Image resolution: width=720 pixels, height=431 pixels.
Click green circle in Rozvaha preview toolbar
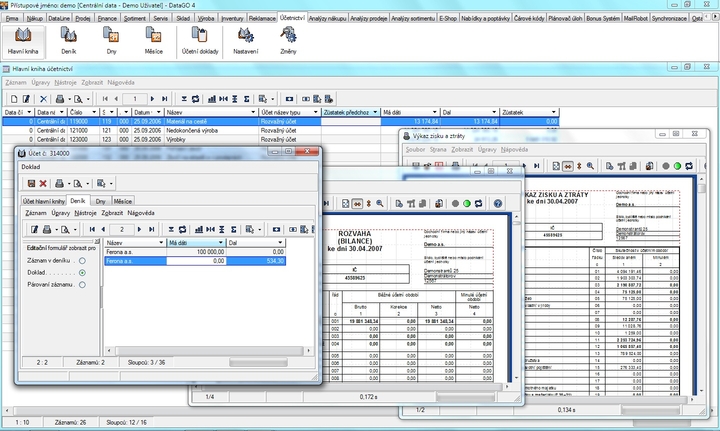(x=467, y=203)
